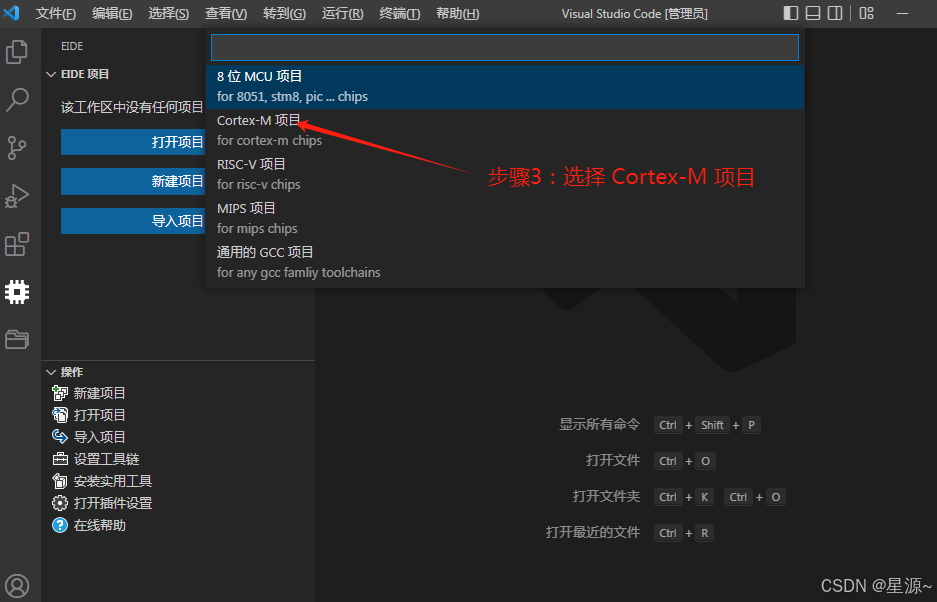The image size is (937, 602).
Task: Click the blue 新建项目 button
Action: [x=133, y=181]
